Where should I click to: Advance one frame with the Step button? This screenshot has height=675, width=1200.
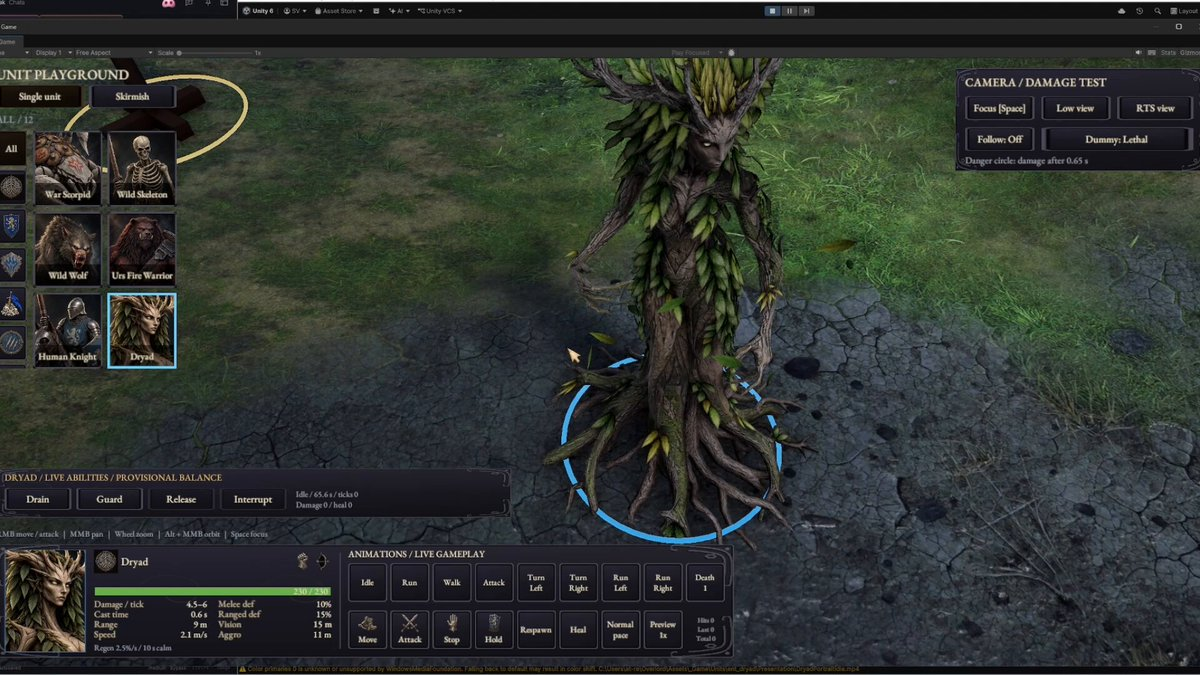click(x=806, y=11)
